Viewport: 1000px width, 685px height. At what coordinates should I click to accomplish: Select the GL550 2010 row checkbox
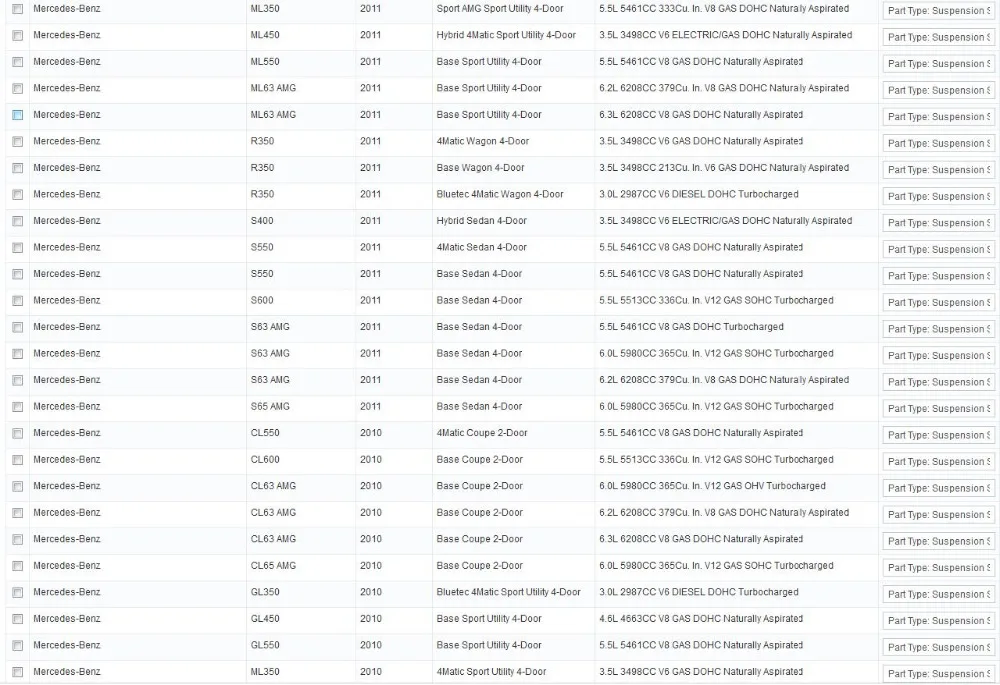[17, 645]
